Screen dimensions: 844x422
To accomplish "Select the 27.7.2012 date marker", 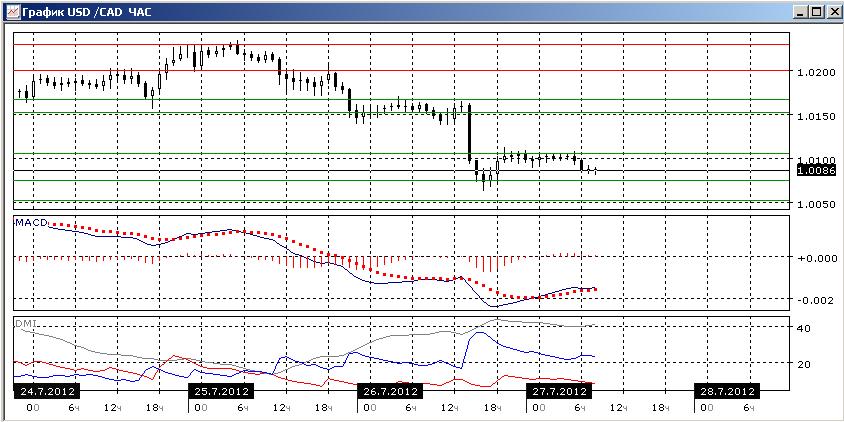I will tap(558, 390).
